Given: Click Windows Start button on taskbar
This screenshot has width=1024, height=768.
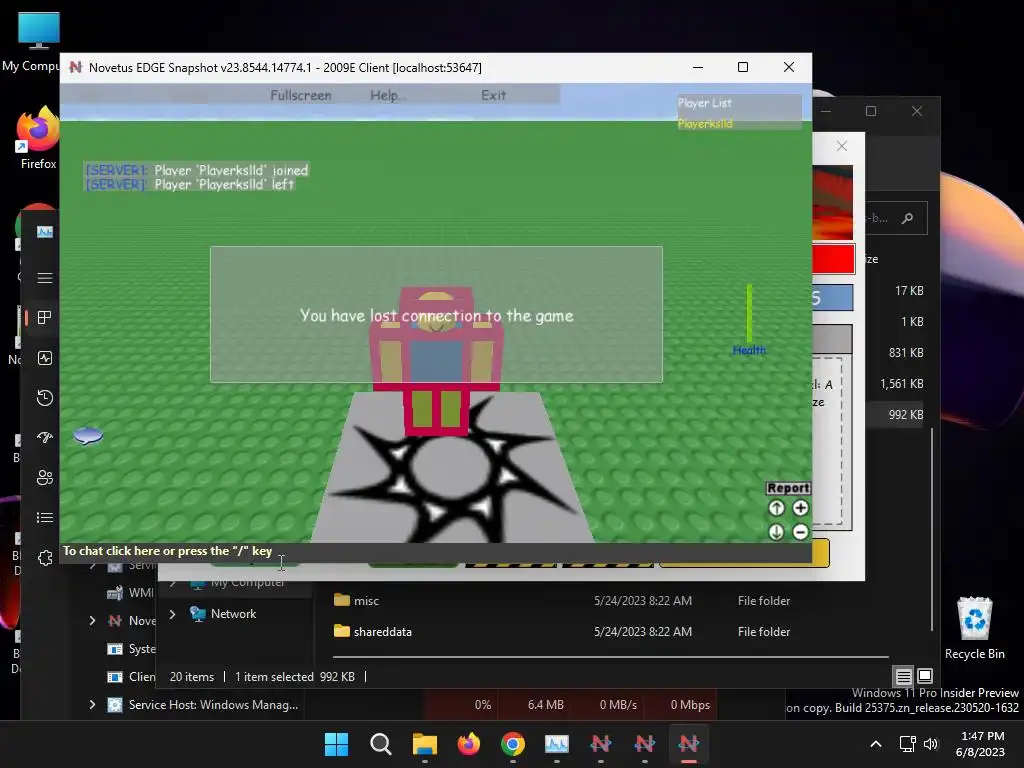Looking at the screenshot, I should [336, 744].
